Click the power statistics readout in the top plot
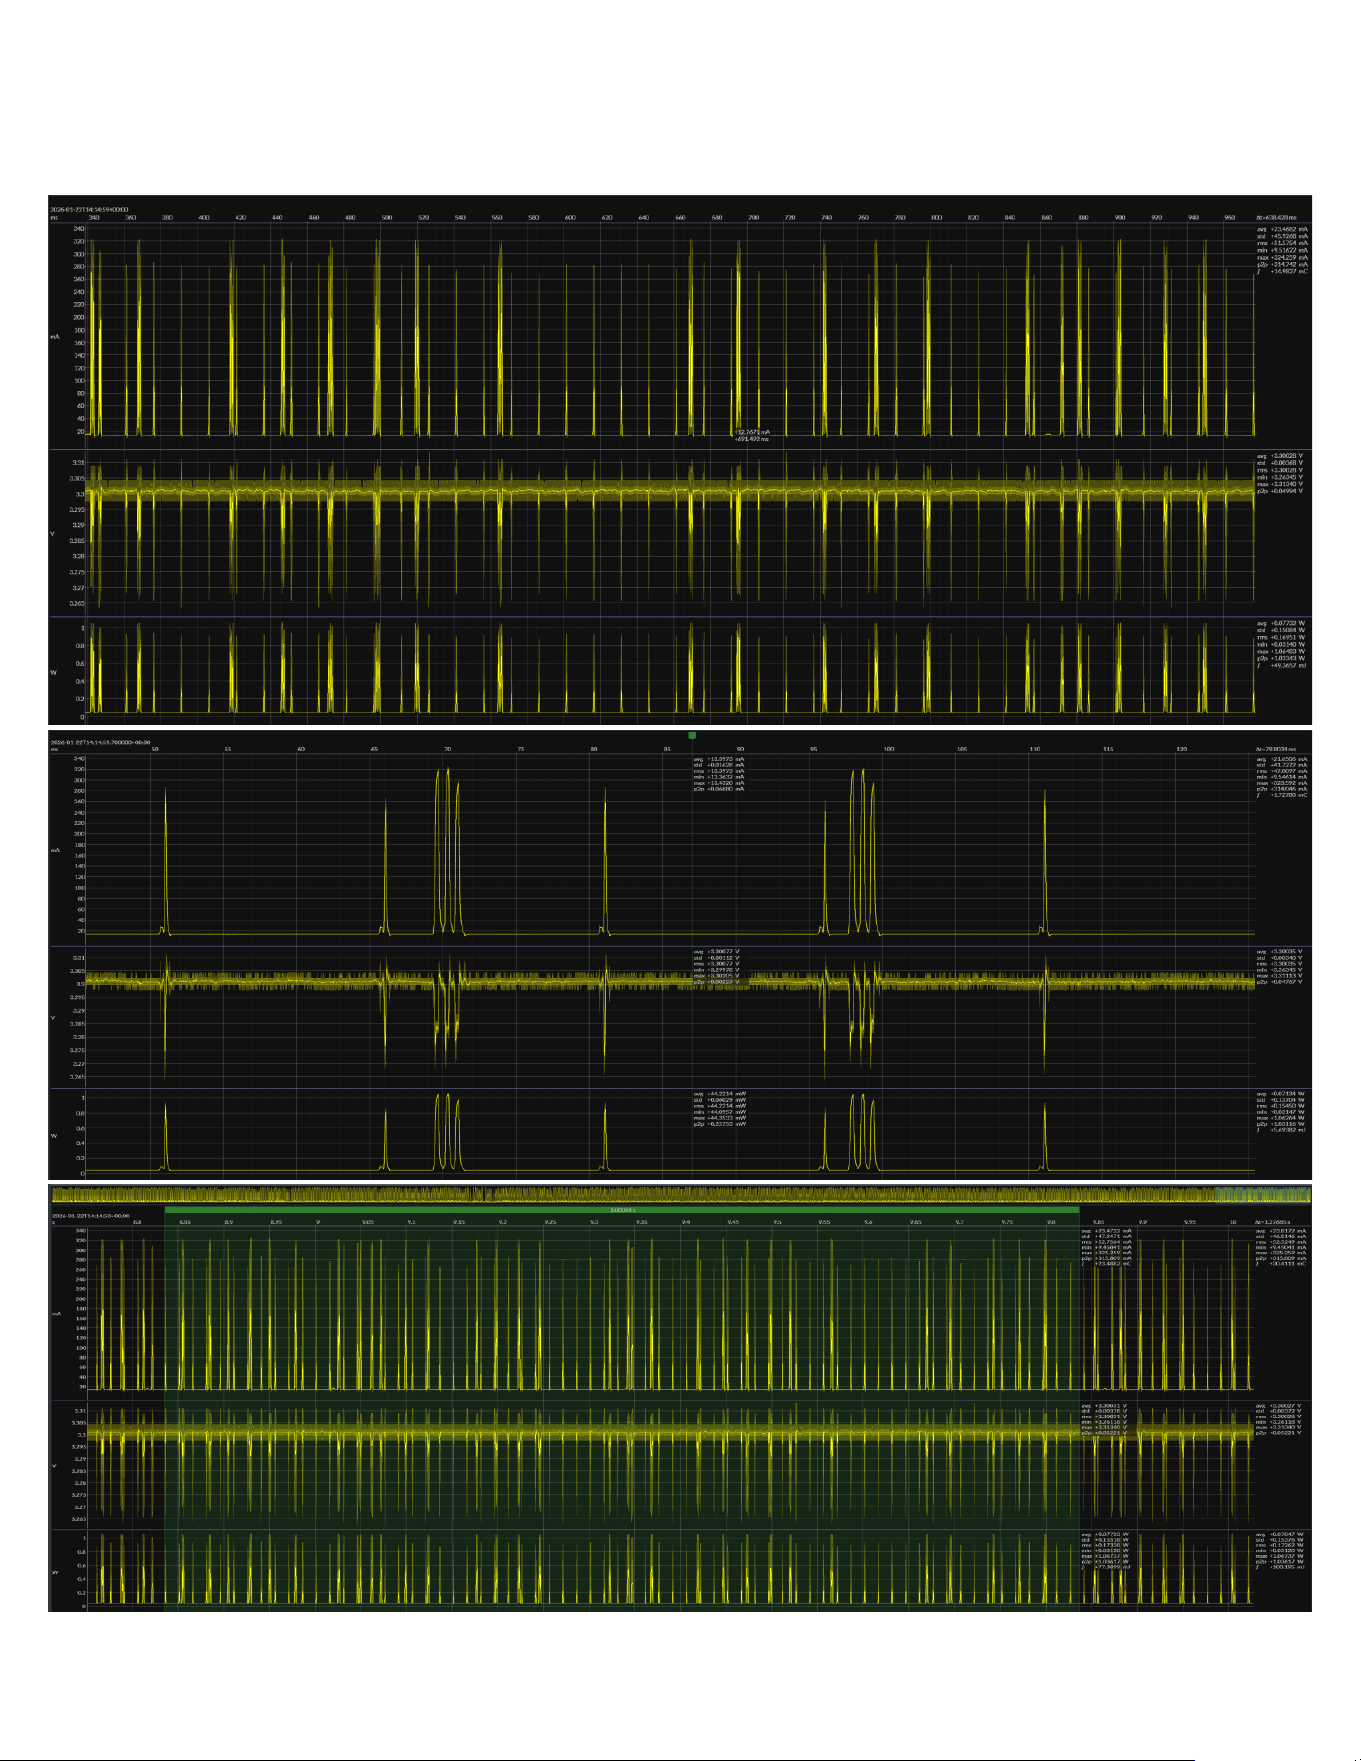 1282,644
